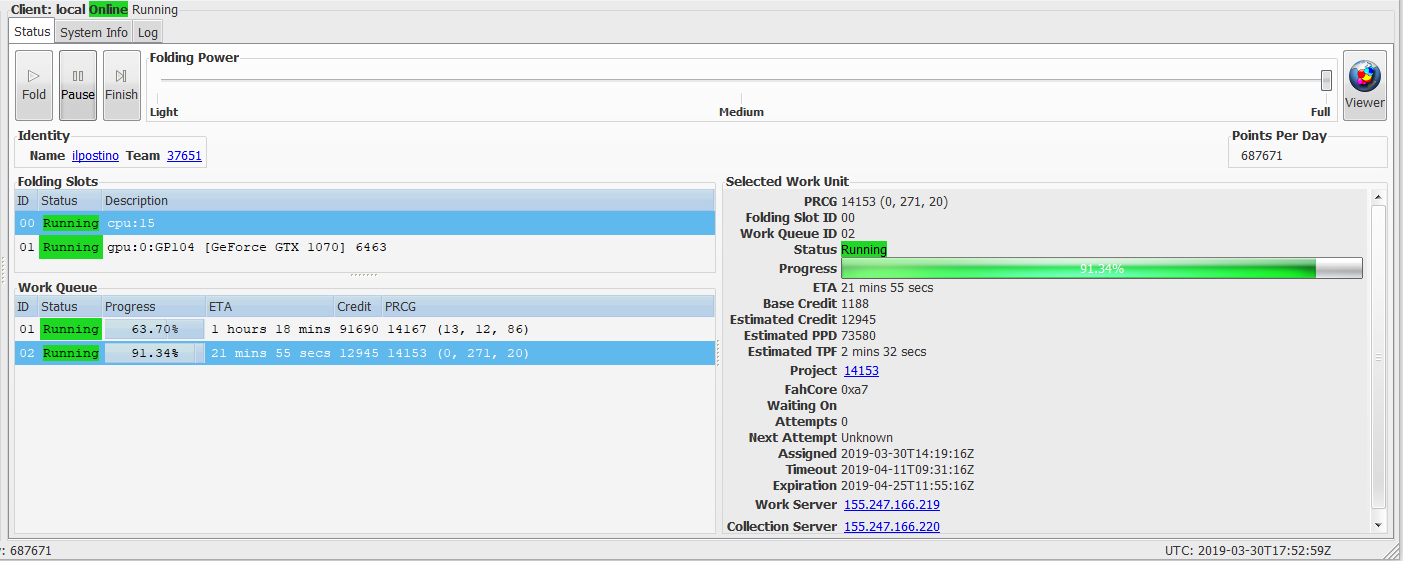
Task: Click the Folding Slots Description column header
Action: click(x=408, y=201)
